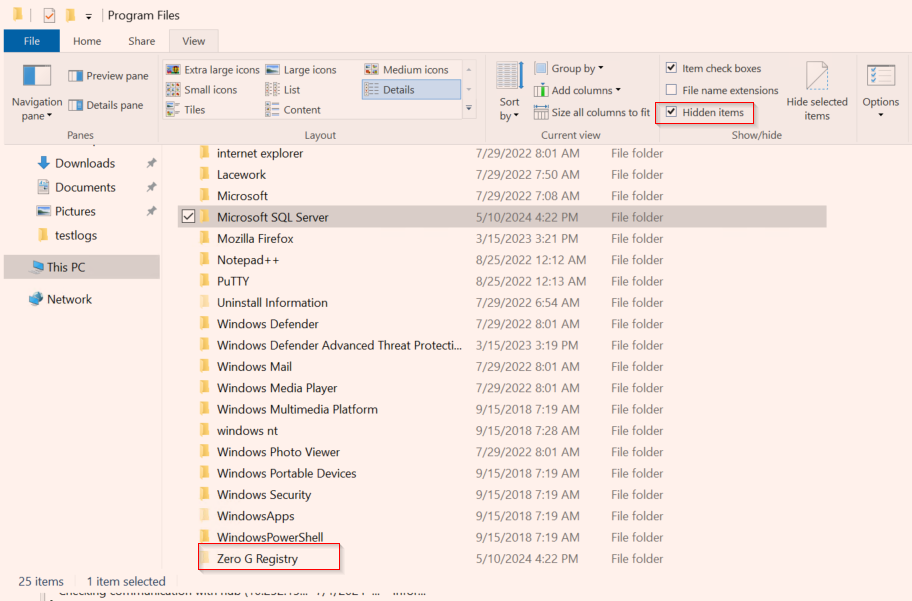Click the windows nt folder icon
Screen dimensions: 912x601
(x=205, y=430)
